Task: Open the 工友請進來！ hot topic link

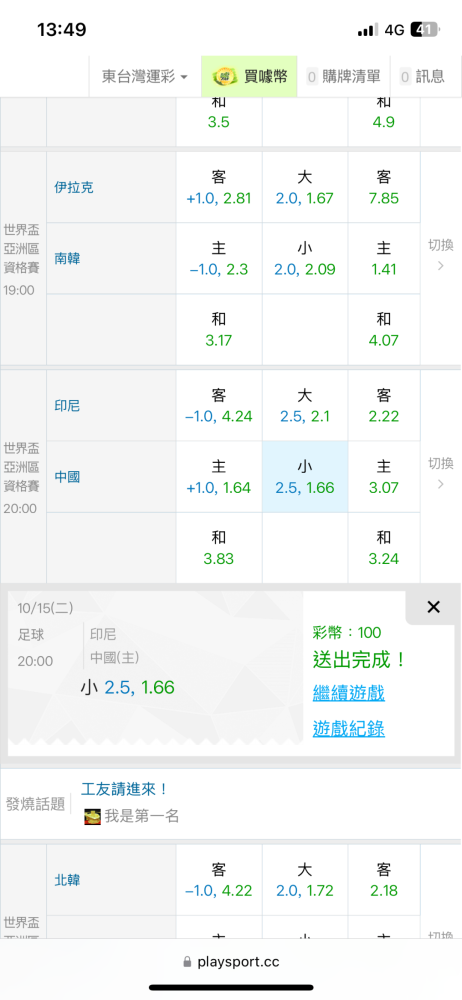Action: pyautogui.click(x=124, y=789)
